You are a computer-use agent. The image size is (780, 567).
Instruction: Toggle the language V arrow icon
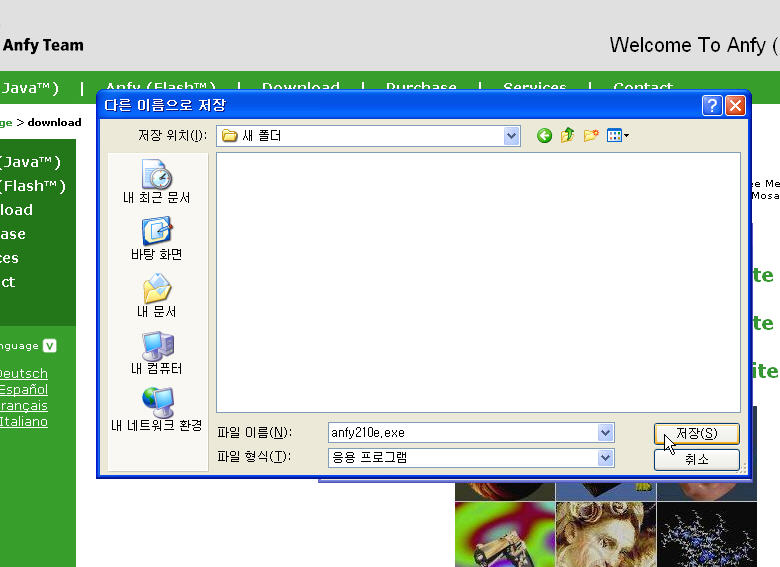(49, 346)
